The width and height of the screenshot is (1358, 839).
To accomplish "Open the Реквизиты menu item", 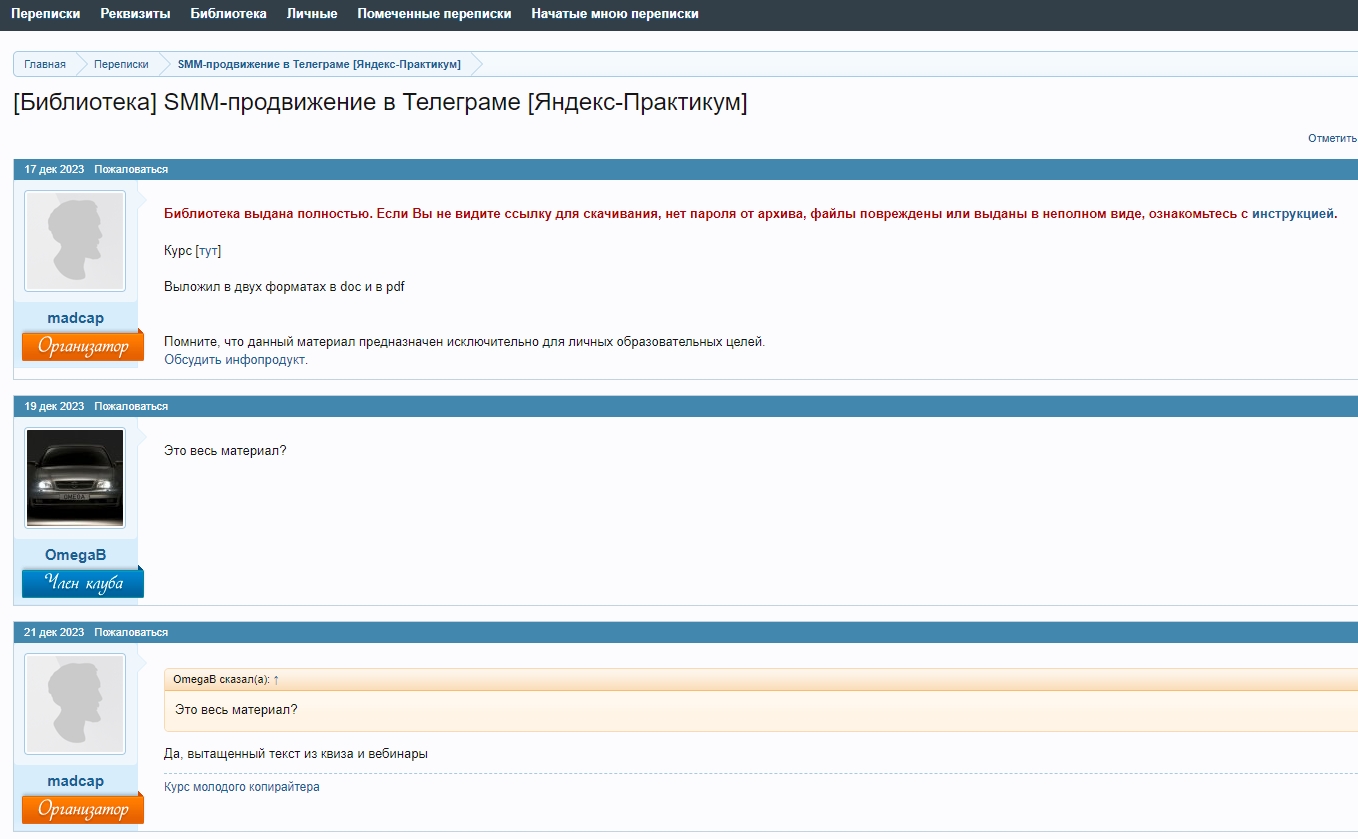I will point(135,14).
